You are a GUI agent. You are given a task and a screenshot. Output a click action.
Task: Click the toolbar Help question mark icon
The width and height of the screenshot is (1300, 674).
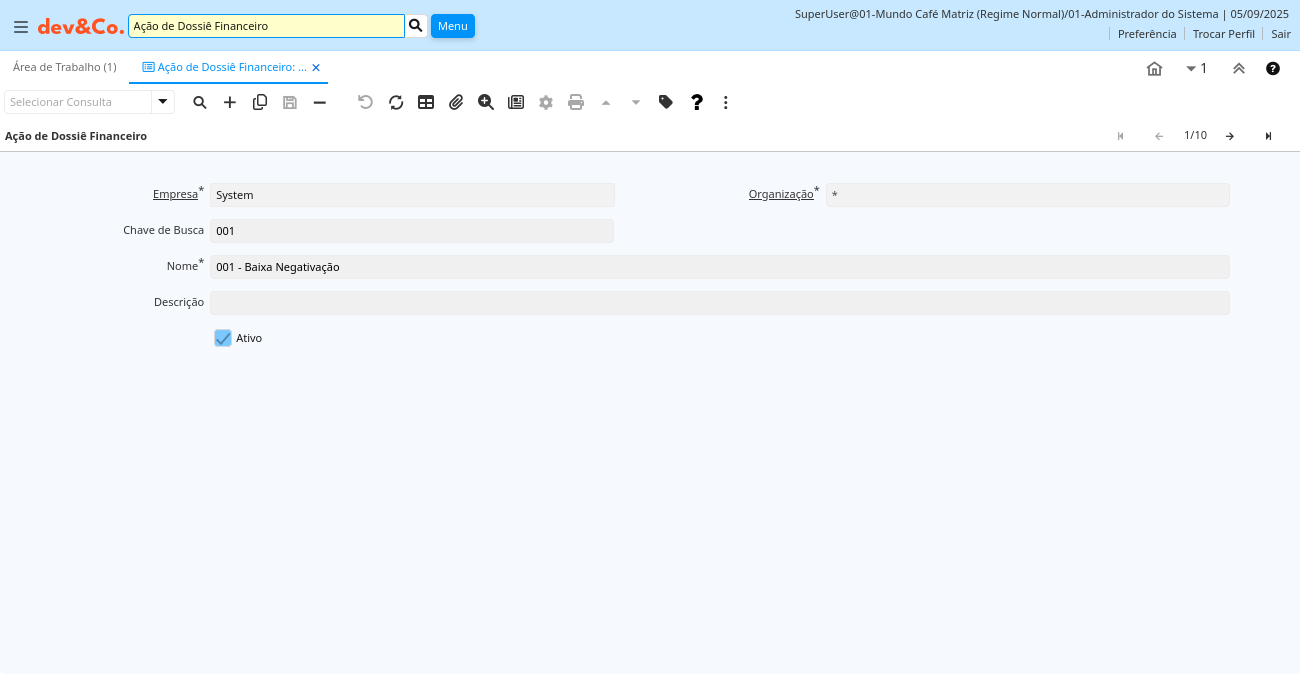[697, 102]
